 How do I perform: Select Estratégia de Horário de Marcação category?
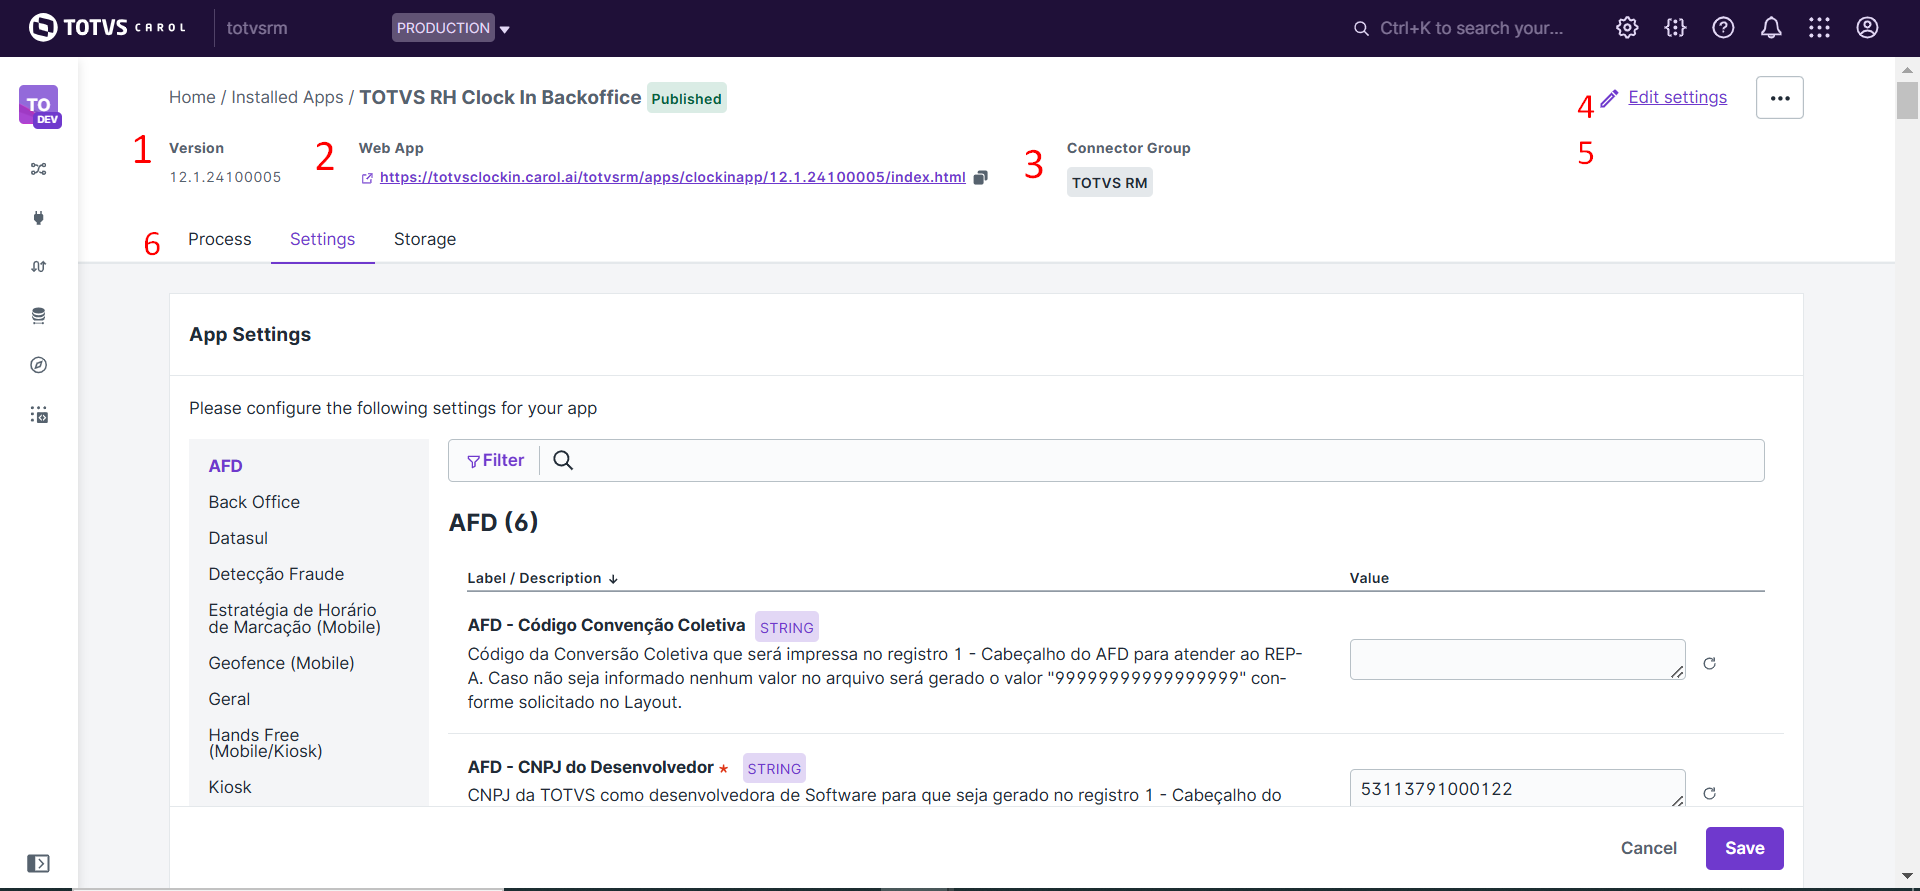(294, 619)
